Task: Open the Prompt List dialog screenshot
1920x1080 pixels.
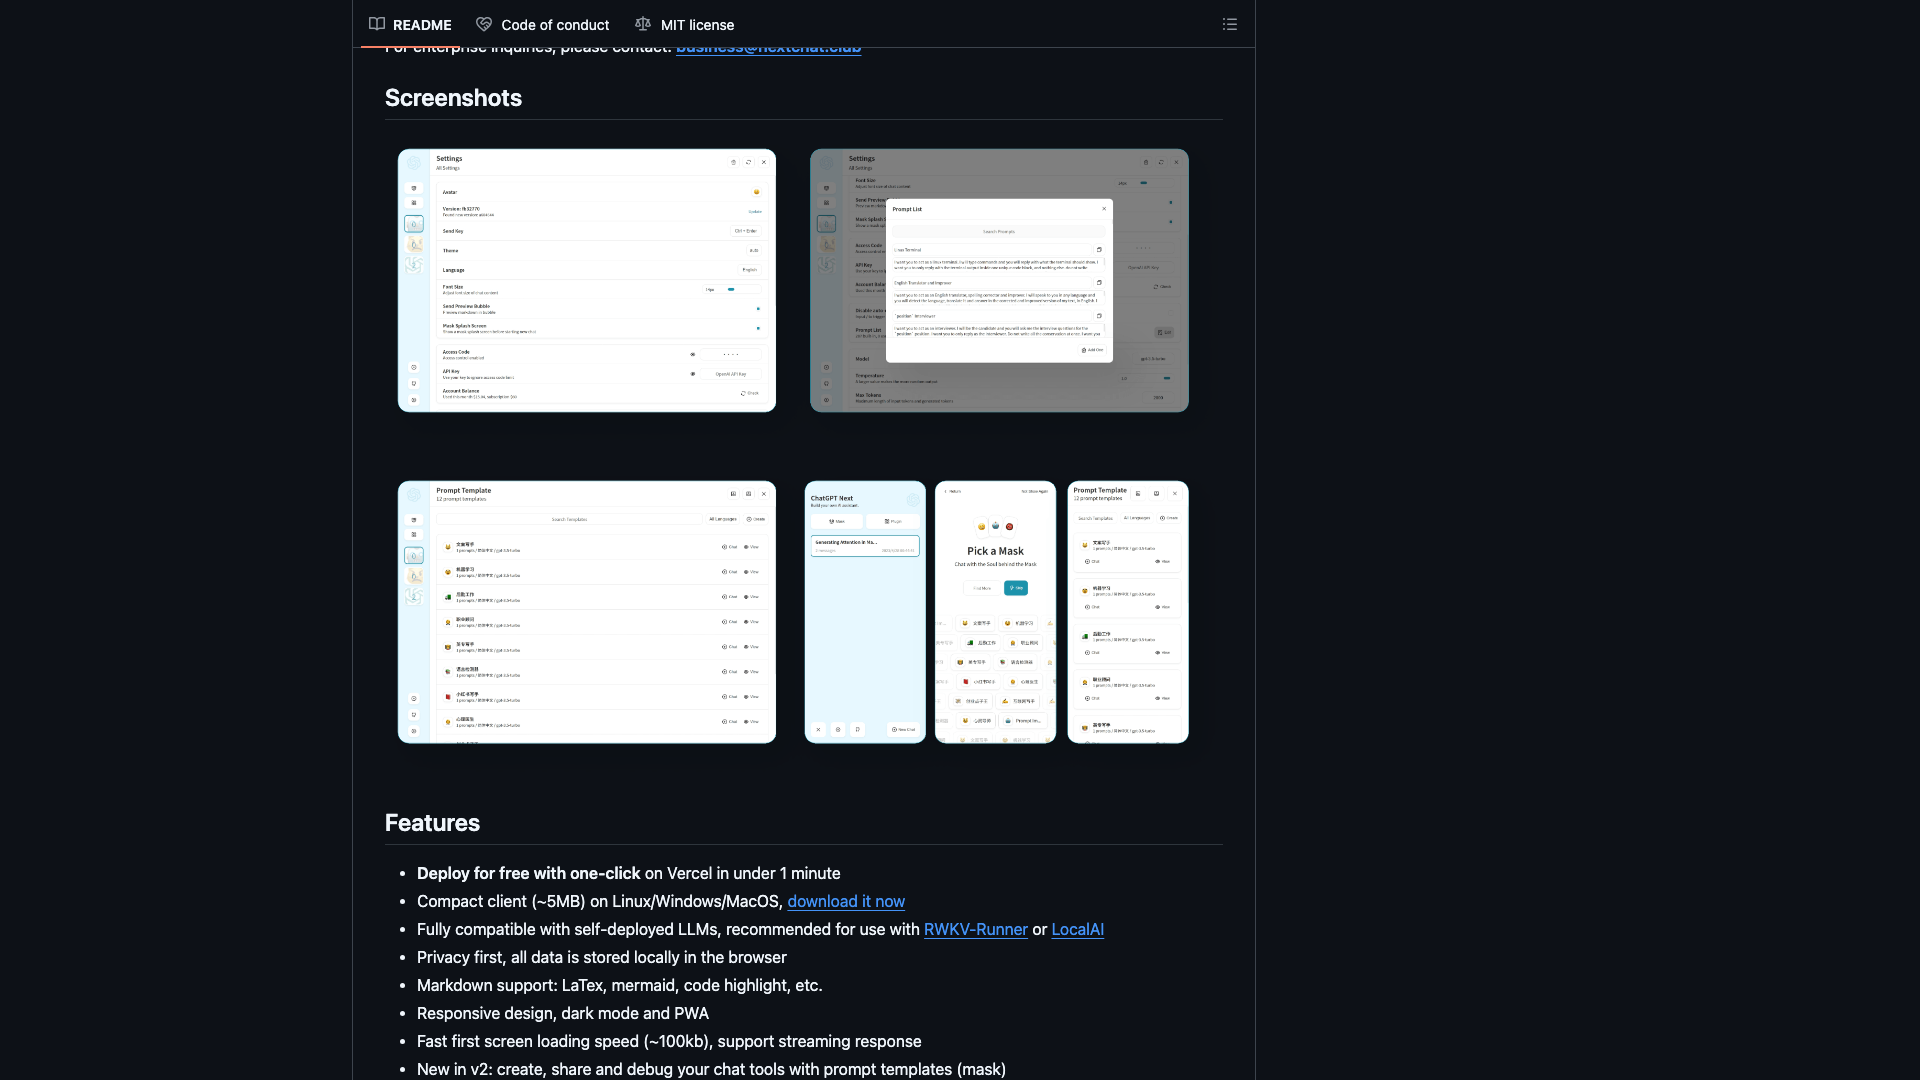Action: pyautogui.click(x=999, y=280)
